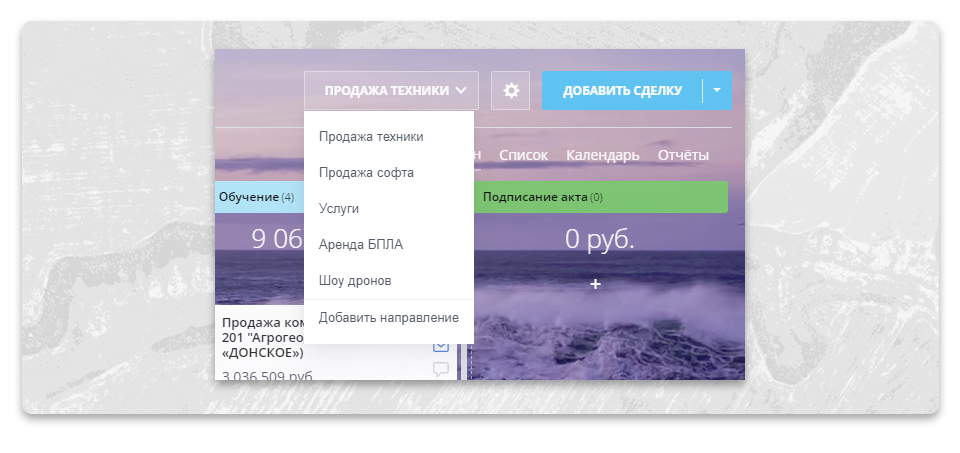Collapse the Продажа техники dropdown button
This screenshot has width=960, height=453.
[391, 91]
